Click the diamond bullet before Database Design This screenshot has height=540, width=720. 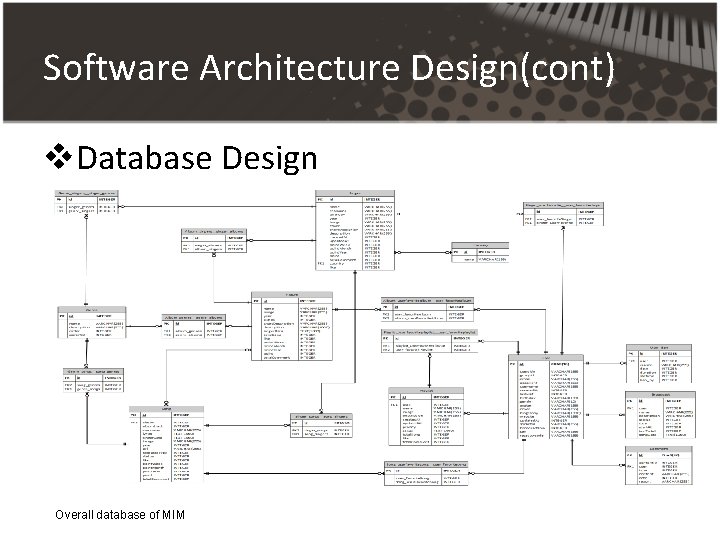pyautogui.click(x=59, y=157)
